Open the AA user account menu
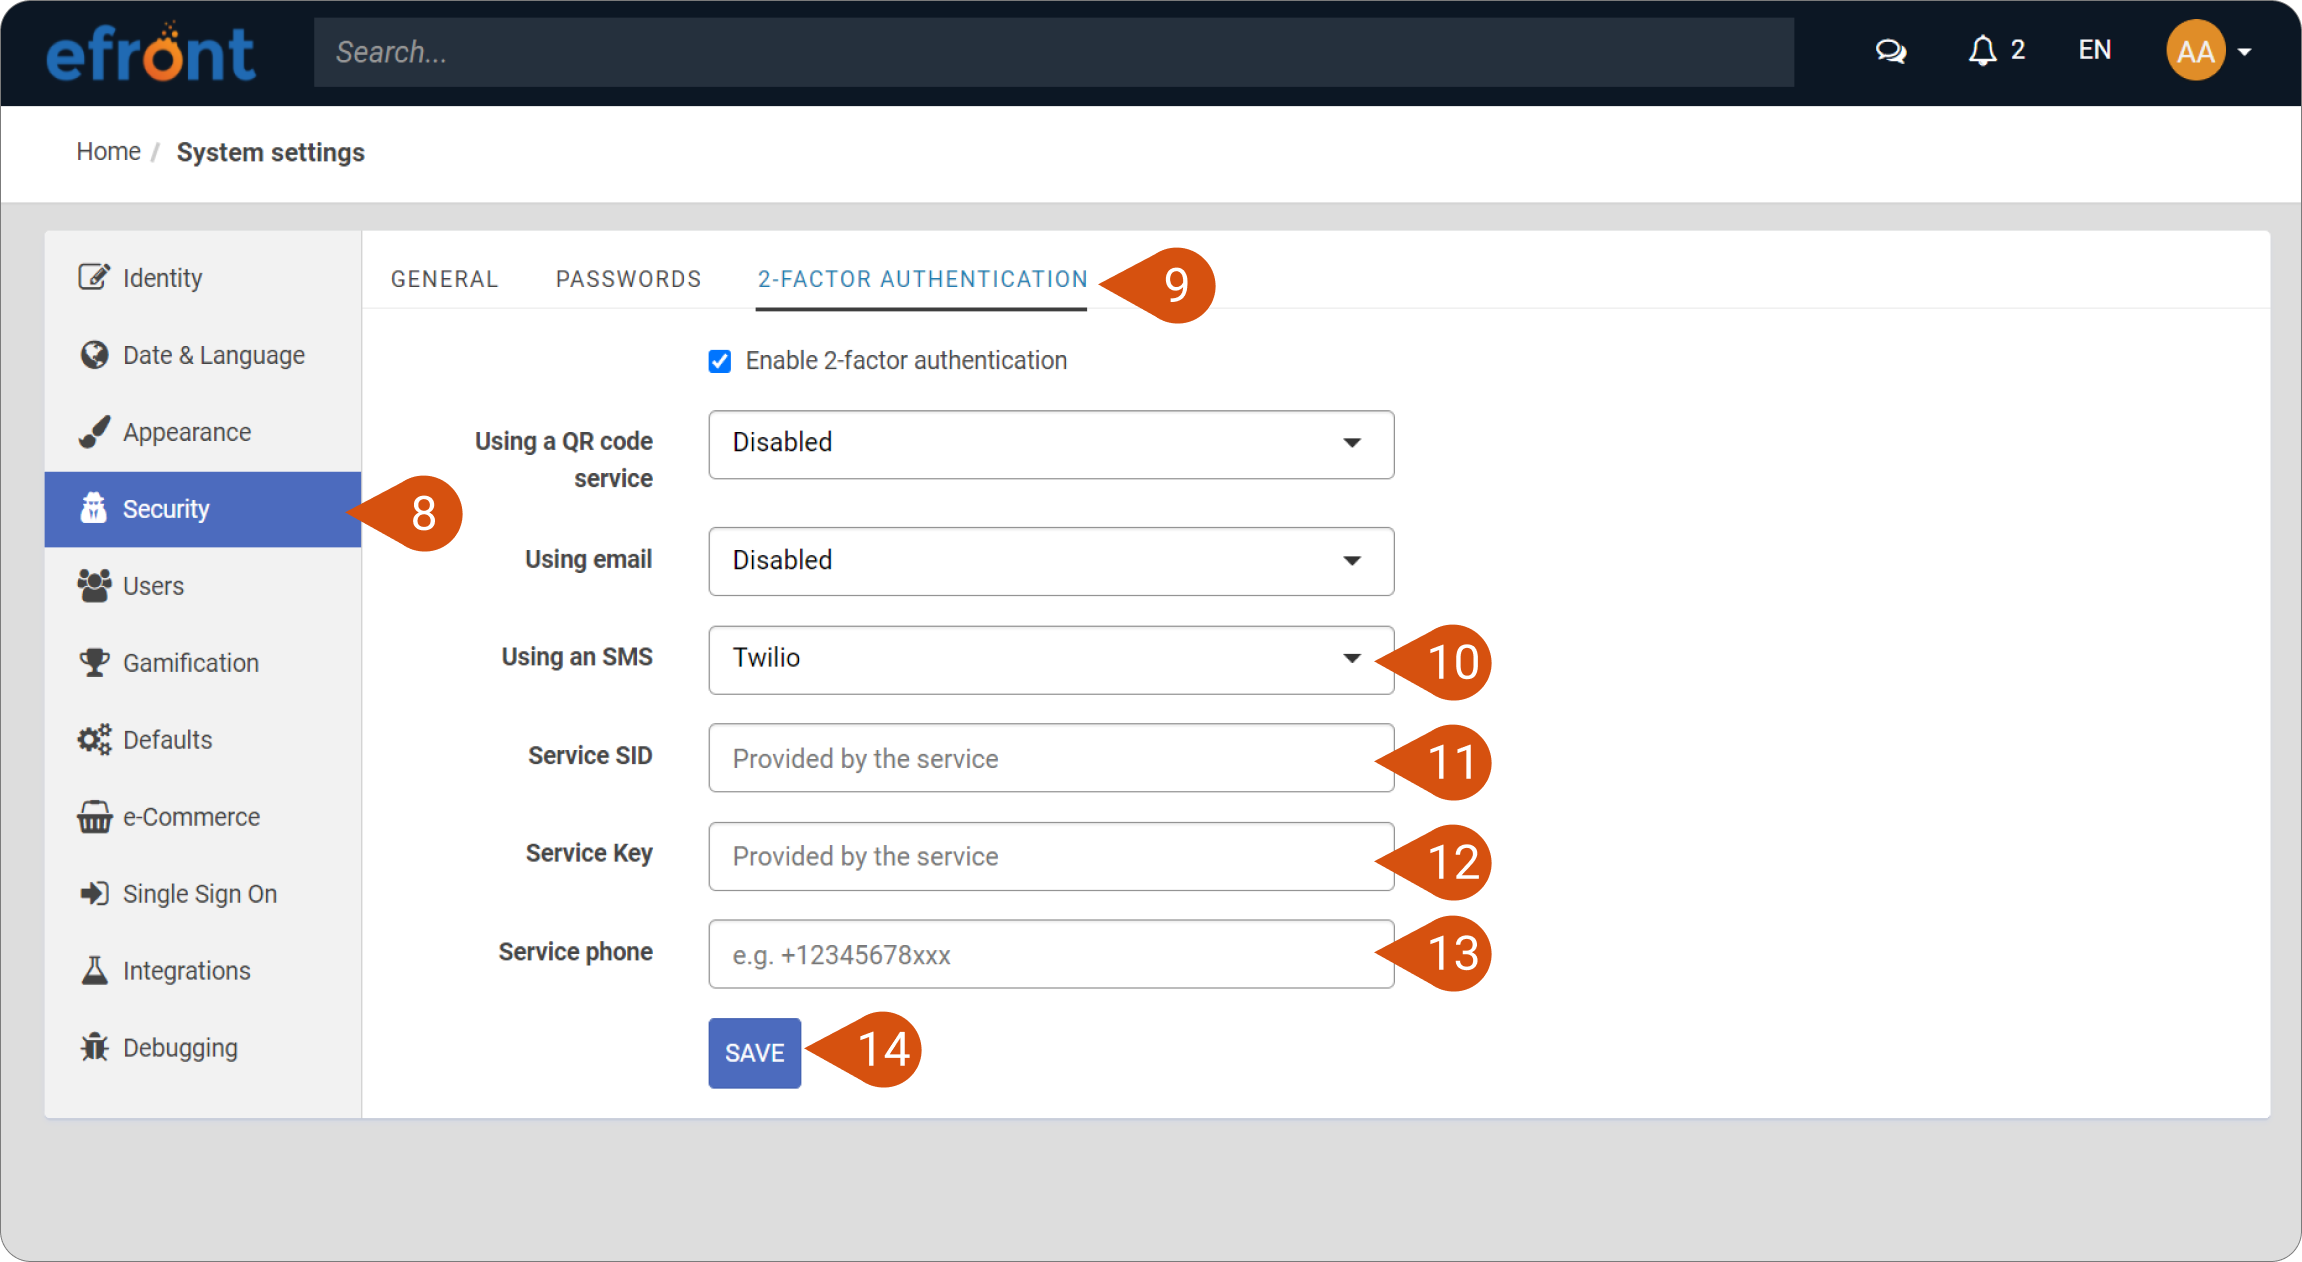 pyautogui.click(x=2208, y=51)
